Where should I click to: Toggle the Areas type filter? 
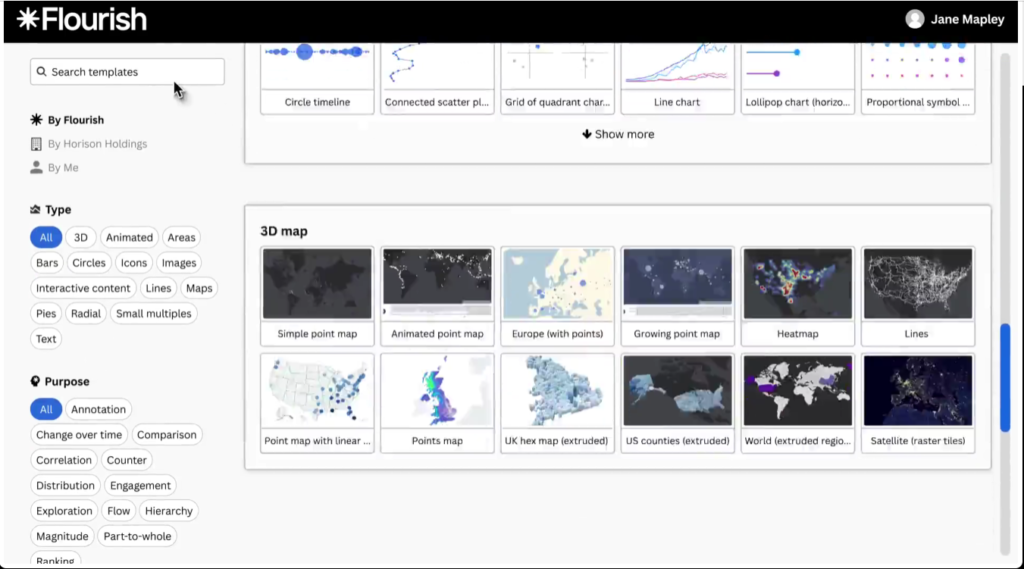coord(182,237)
